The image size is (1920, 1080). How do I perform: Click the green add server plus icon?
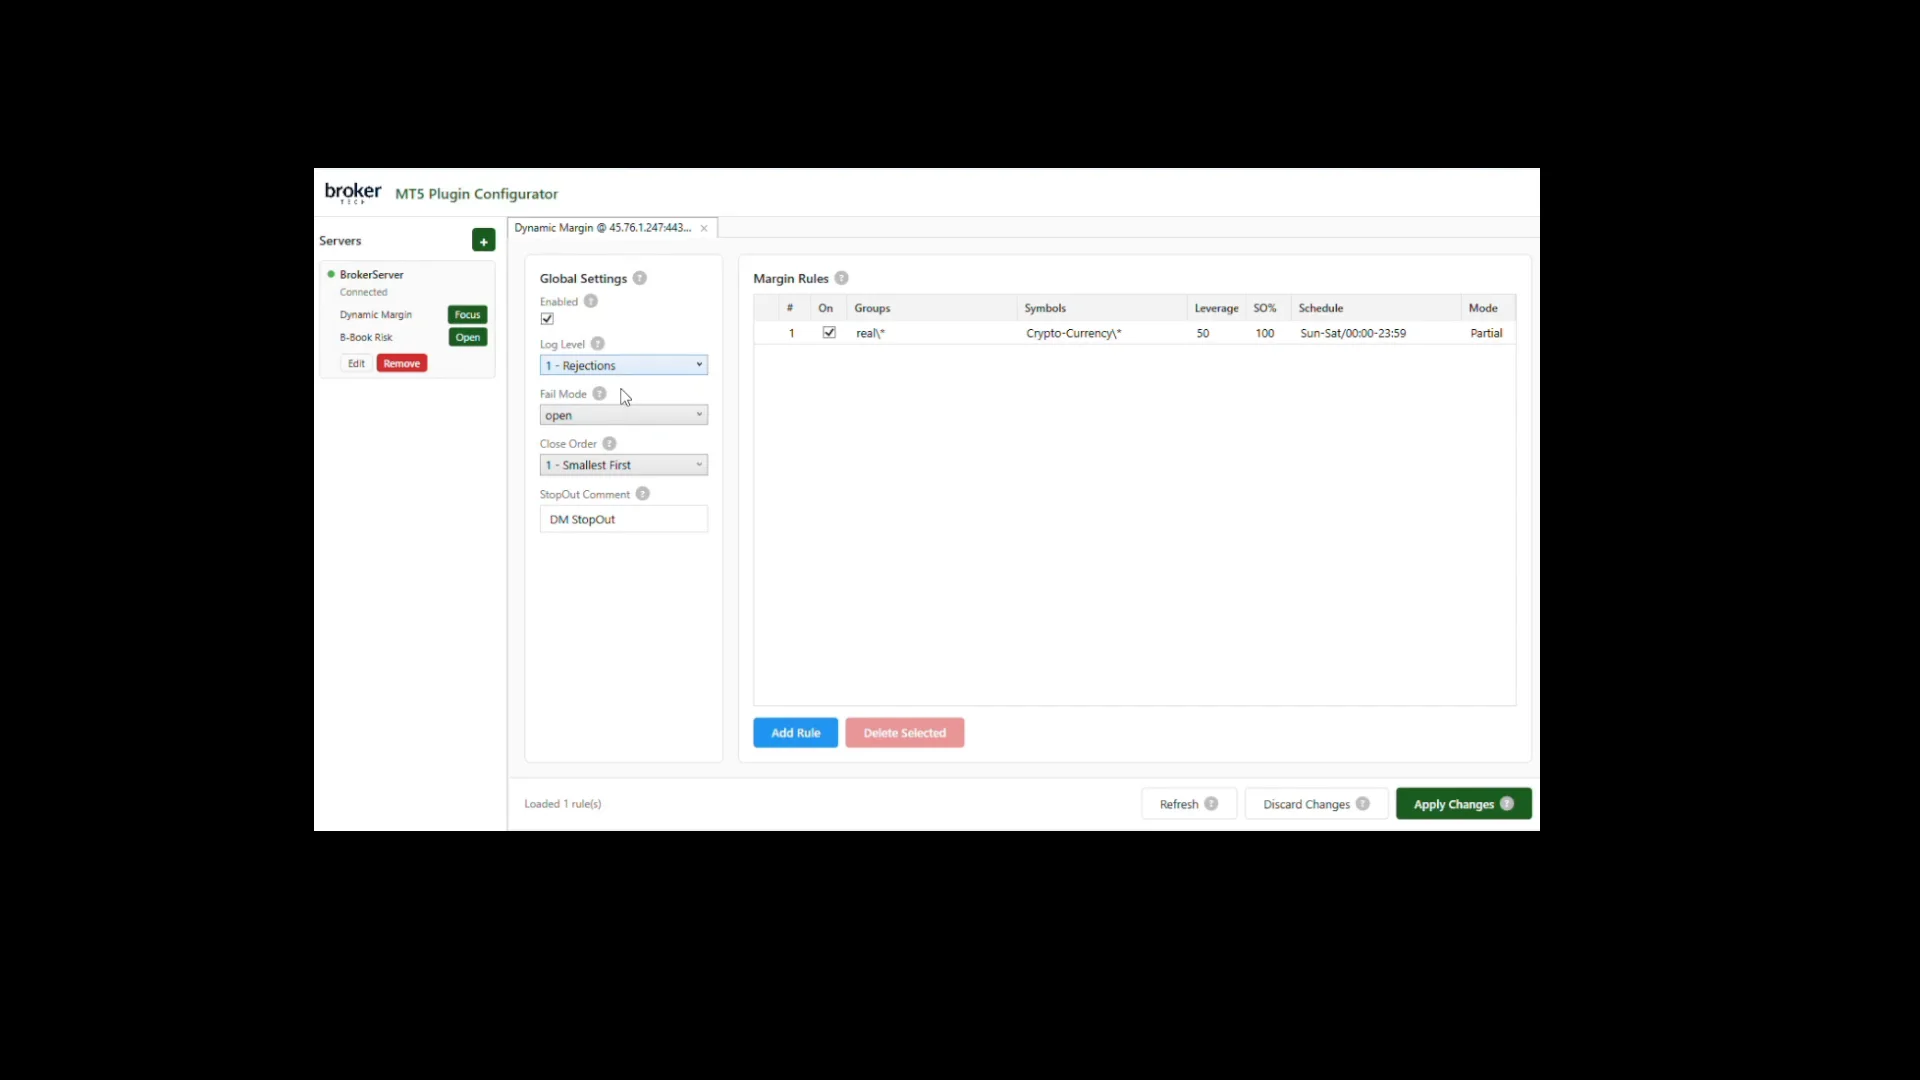483,241
